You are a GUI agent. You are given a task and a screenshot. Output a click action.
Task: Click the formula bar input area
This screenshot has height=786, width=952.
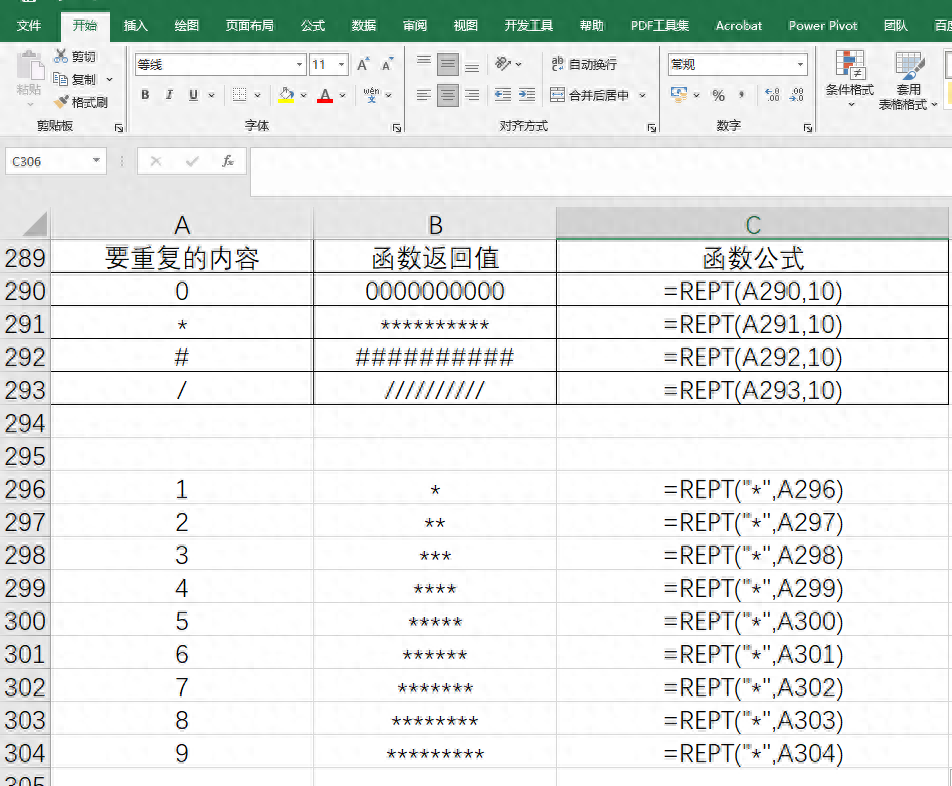[x=600, y=172]
